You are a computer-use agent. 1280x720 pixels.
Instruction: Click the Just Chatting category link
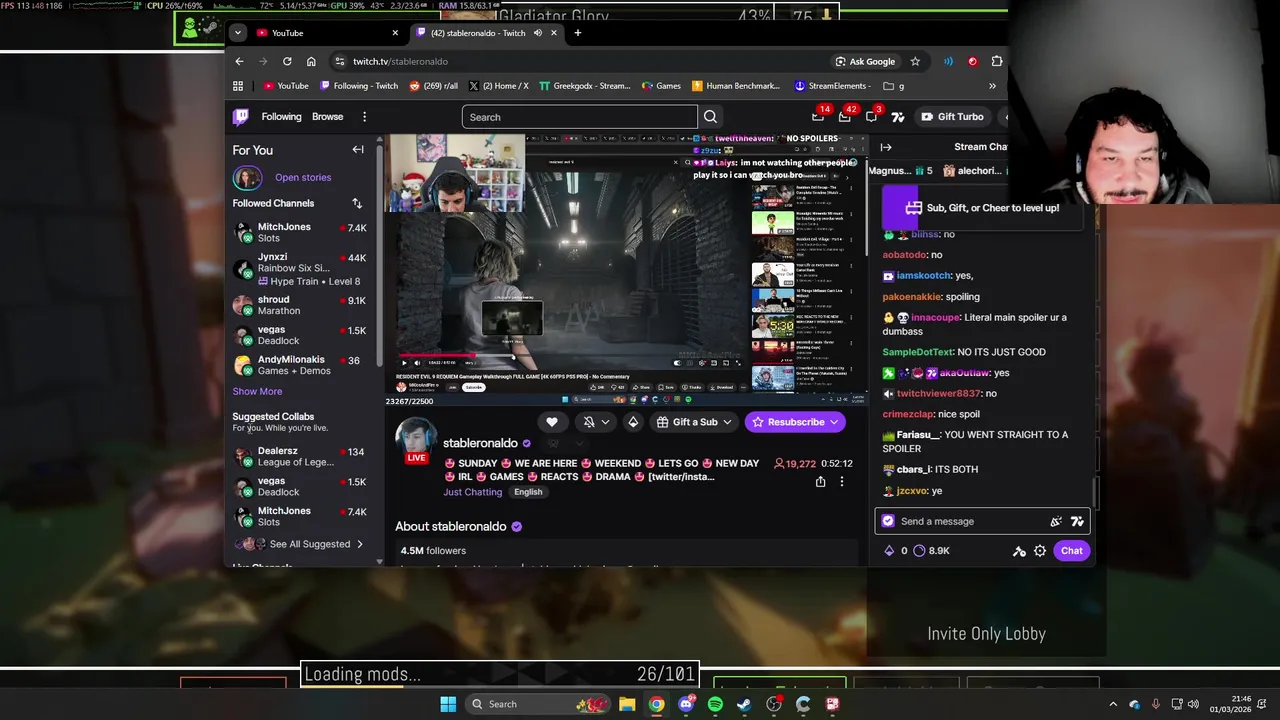coord(473,492)
